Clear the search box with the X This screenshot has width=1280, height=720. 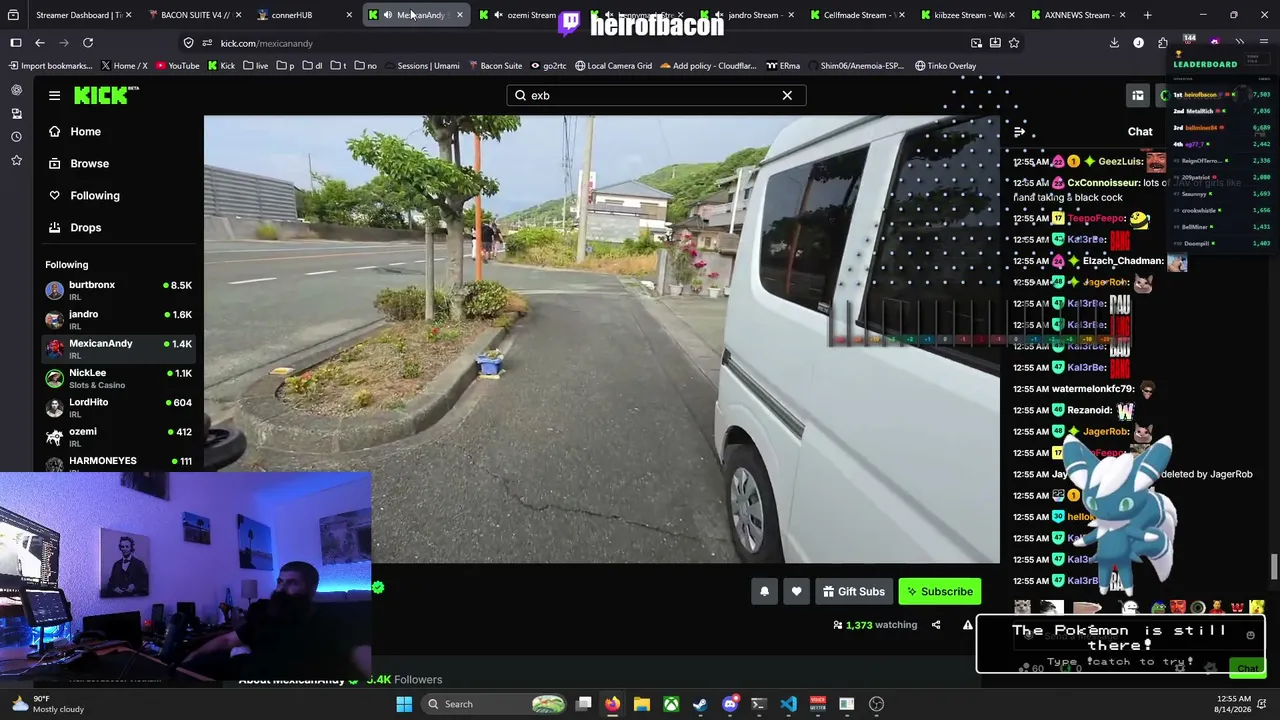tap(787, 95)
